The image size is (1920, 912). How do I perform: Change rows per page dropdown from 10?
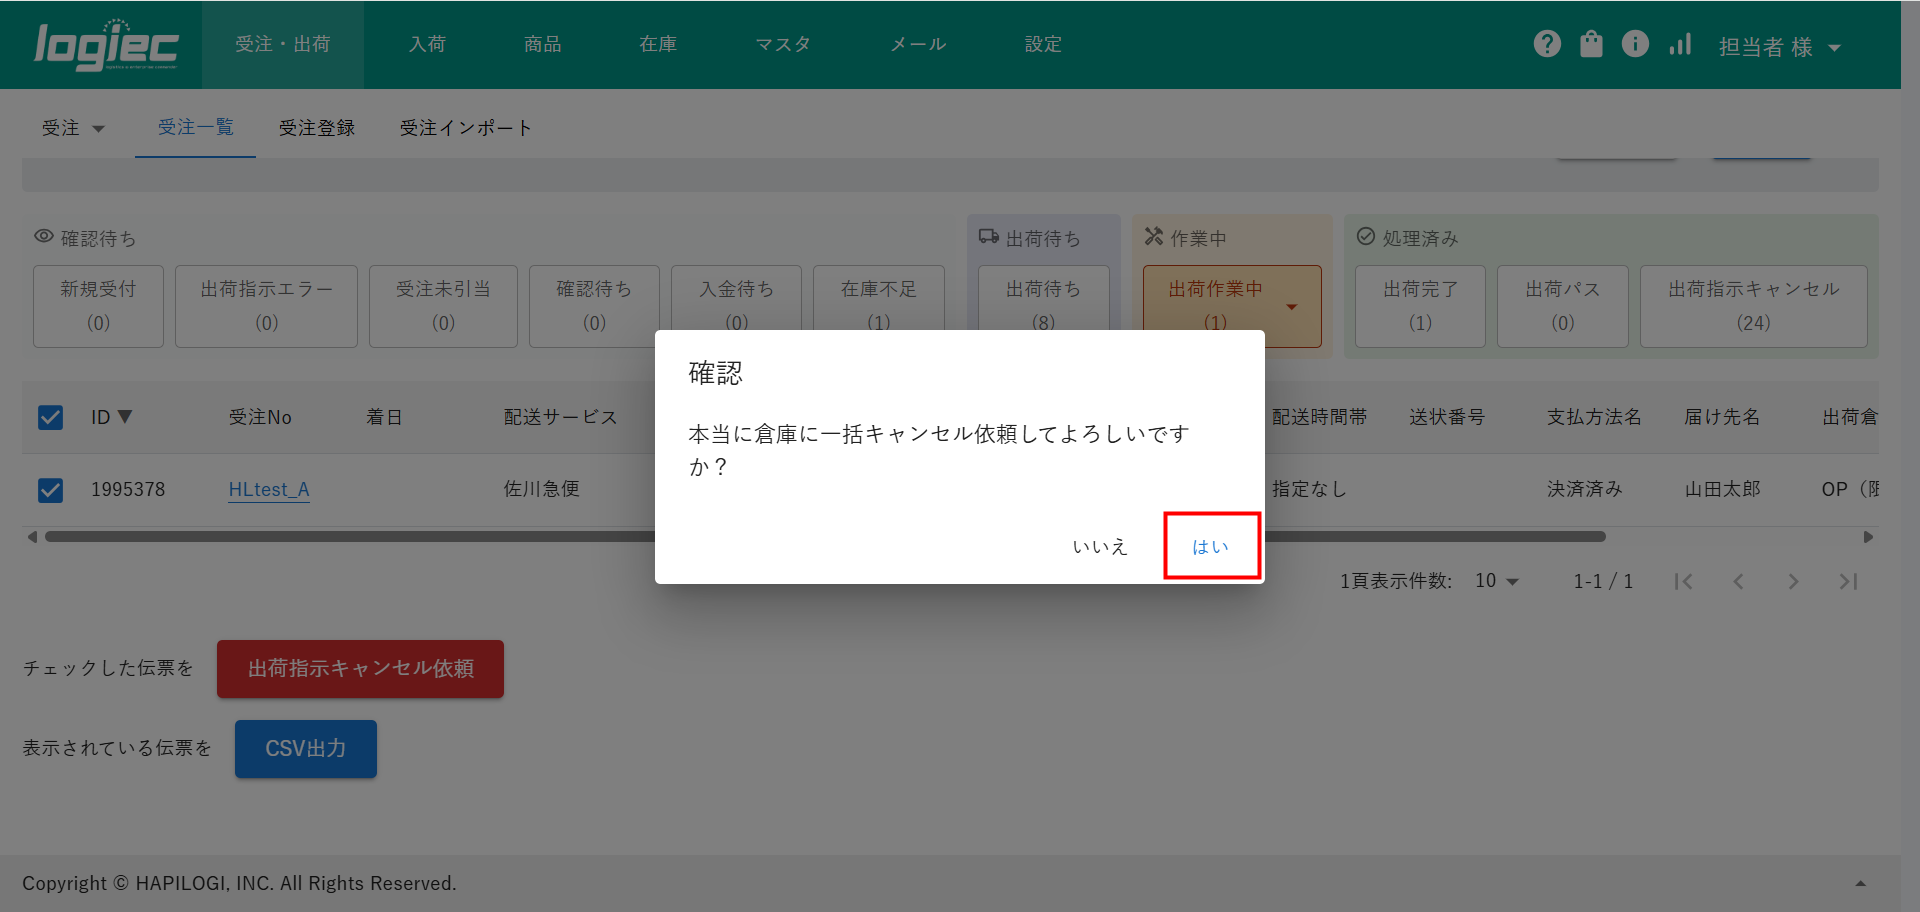pos(1497,581)
